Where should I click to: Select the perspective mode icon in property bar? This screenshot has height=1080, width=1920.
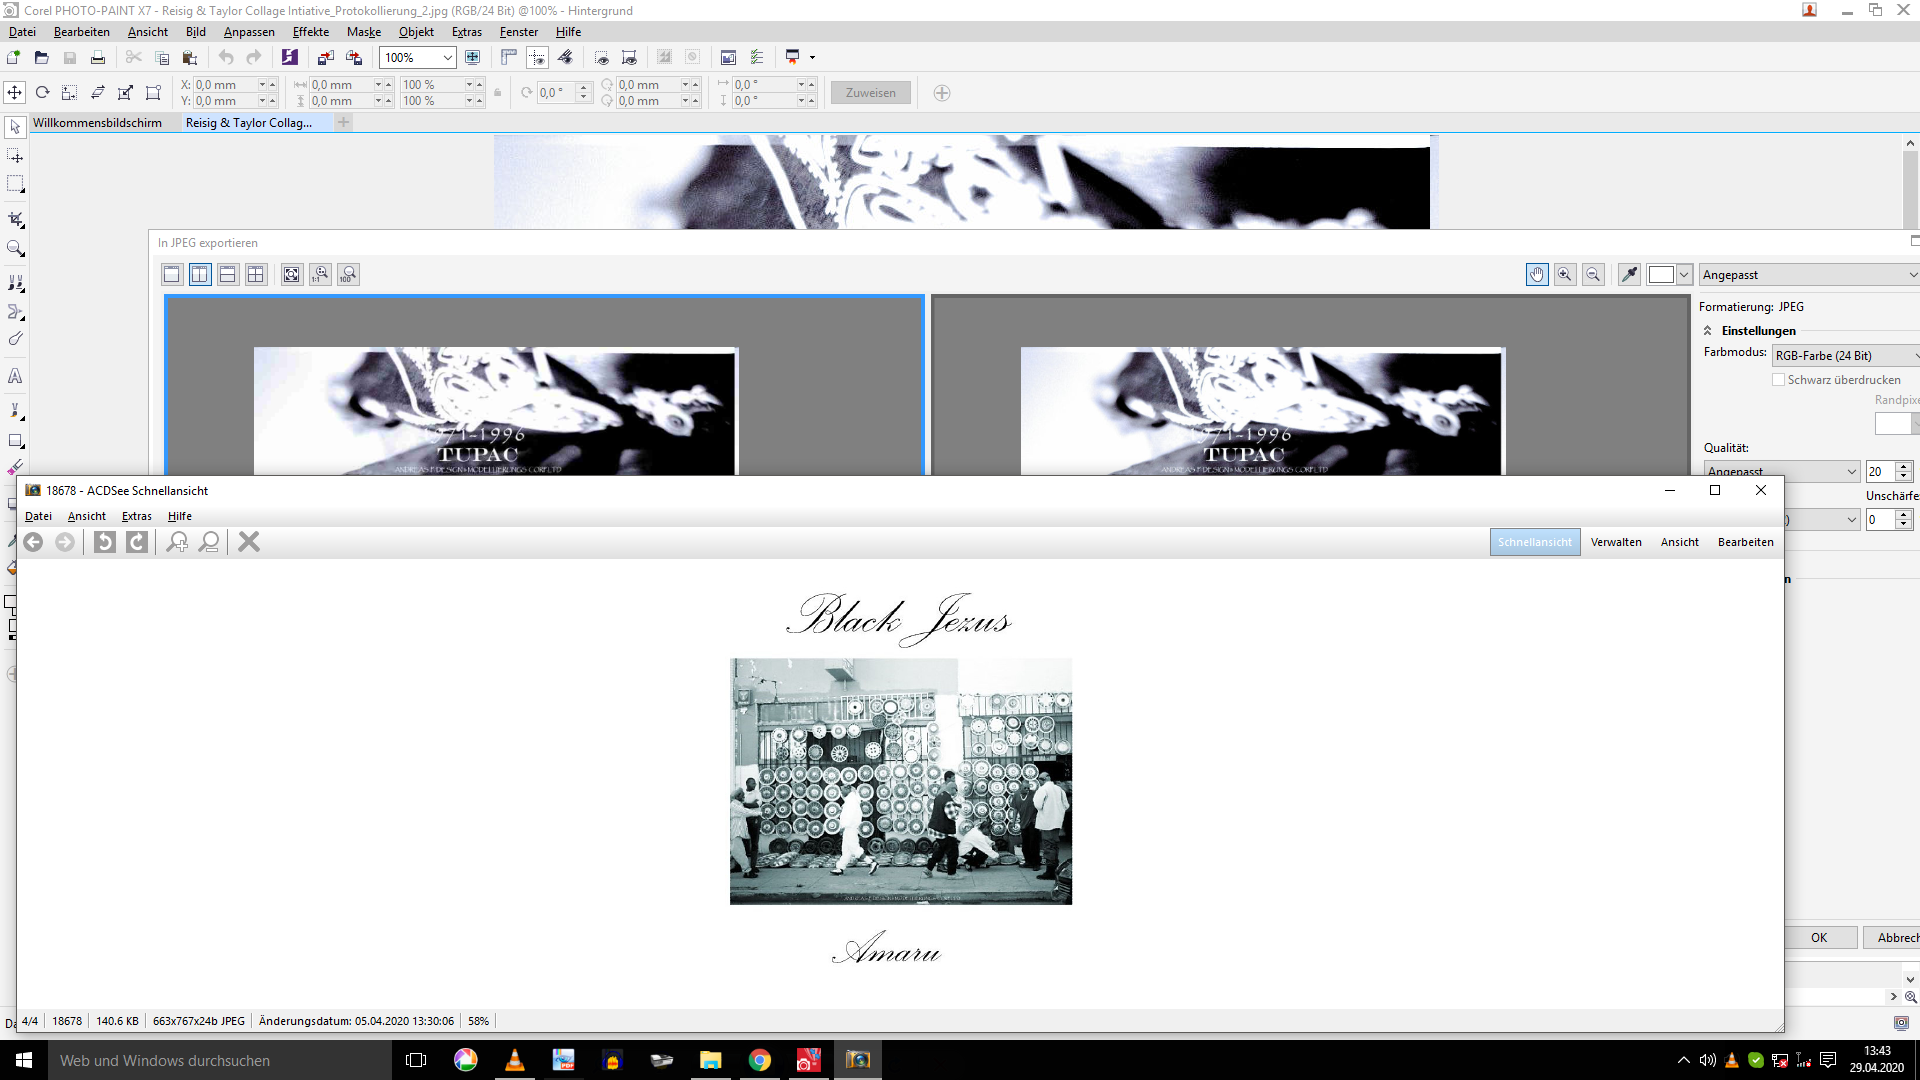point(153,93)
